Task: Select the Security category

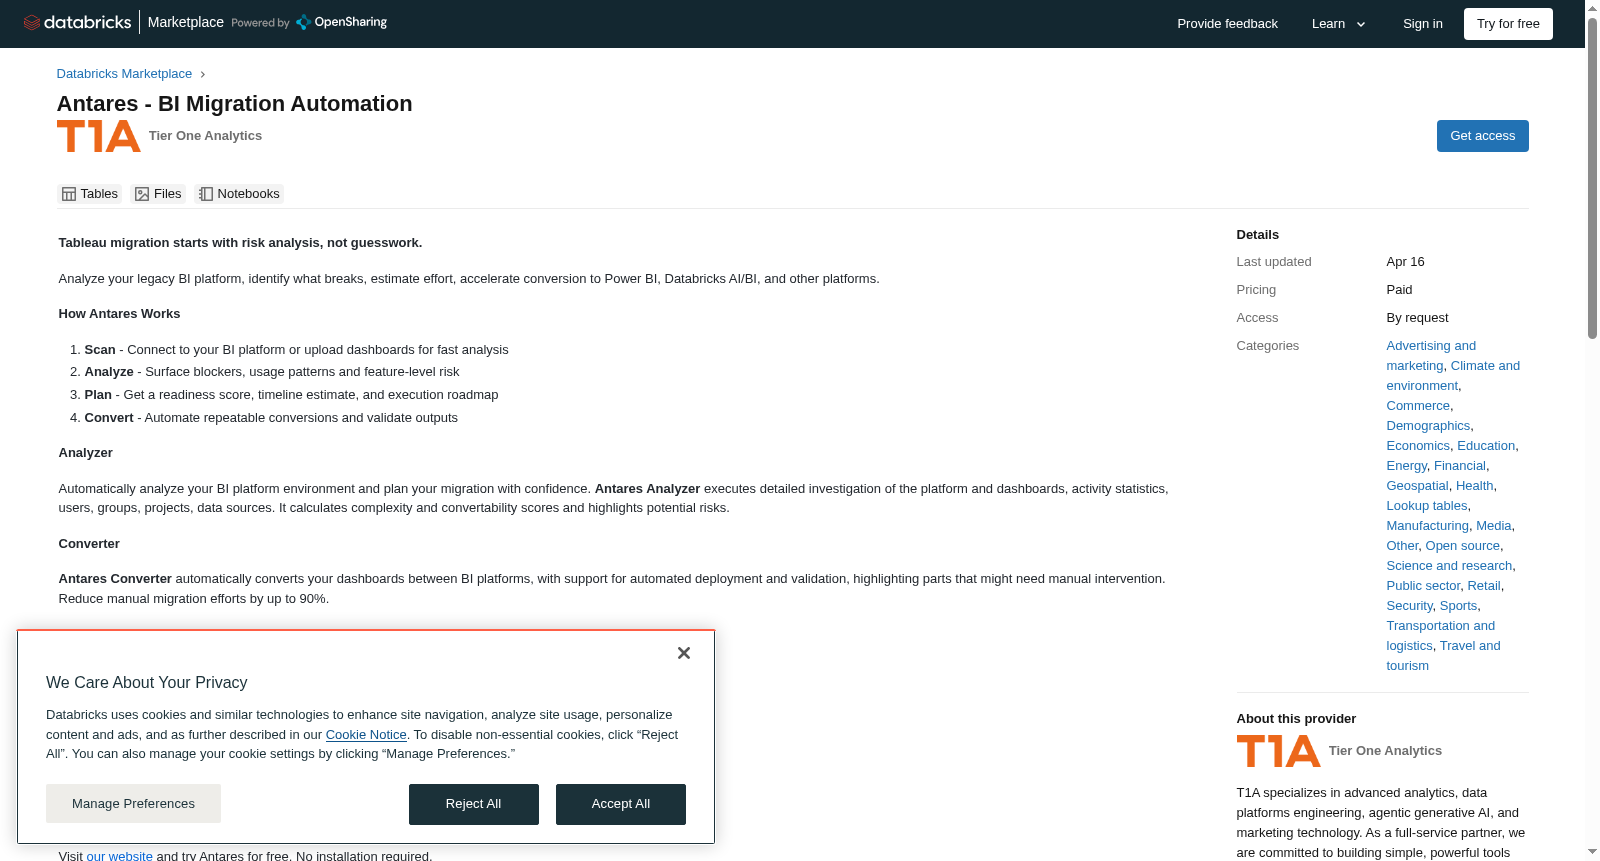Action: [x=1410, y=606]
